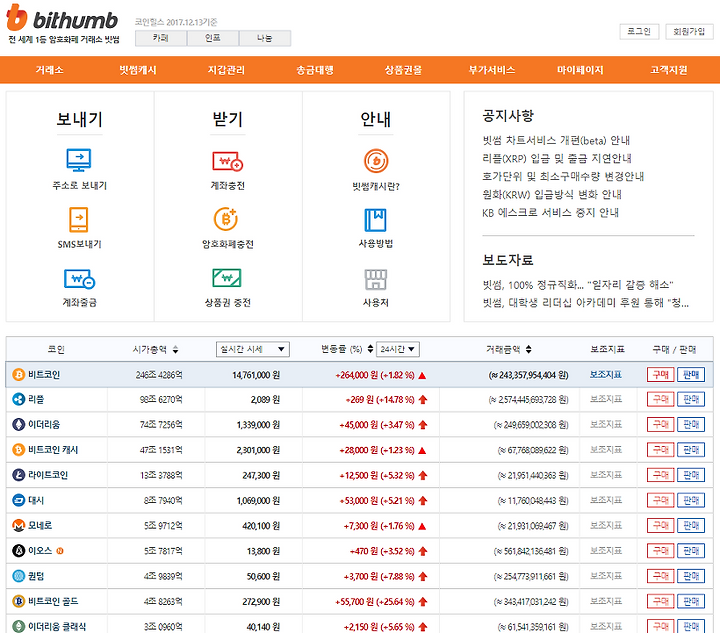The height and width of the screenshot is (633, 720).
Task: Click 구매 in the 리플 row
Action: pyautogui.click(x=660, y=399)
